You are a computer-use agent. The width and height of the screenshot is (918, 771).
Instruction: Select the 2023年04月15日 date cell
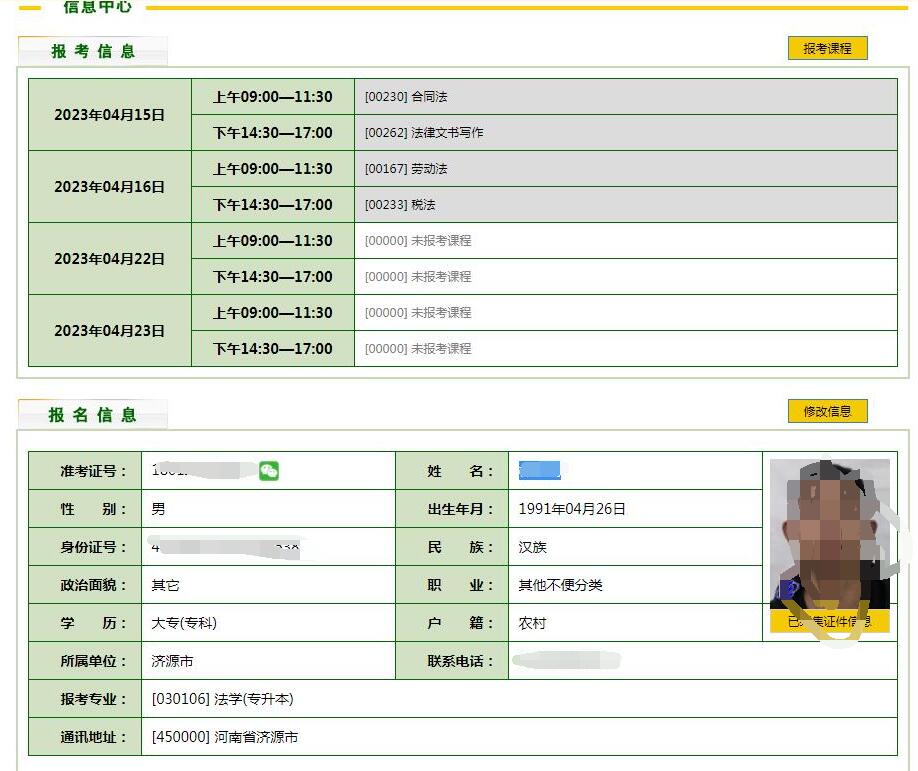(109, 115)
